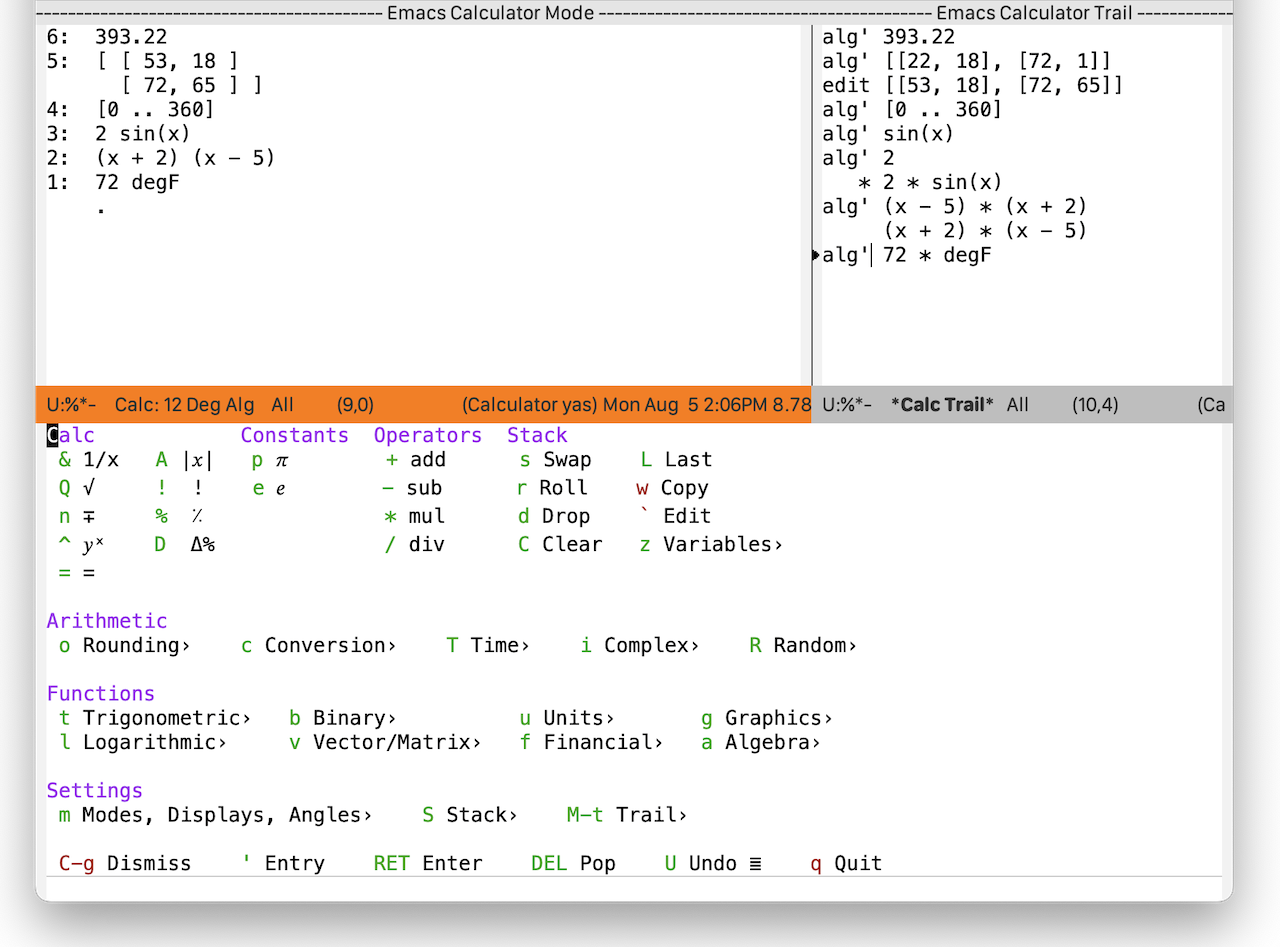Screen dimensions: 1280x947
Task: Select stack entry (x + 2) (x − 5)
Action: pyautogui.click(x=185, y=157)
